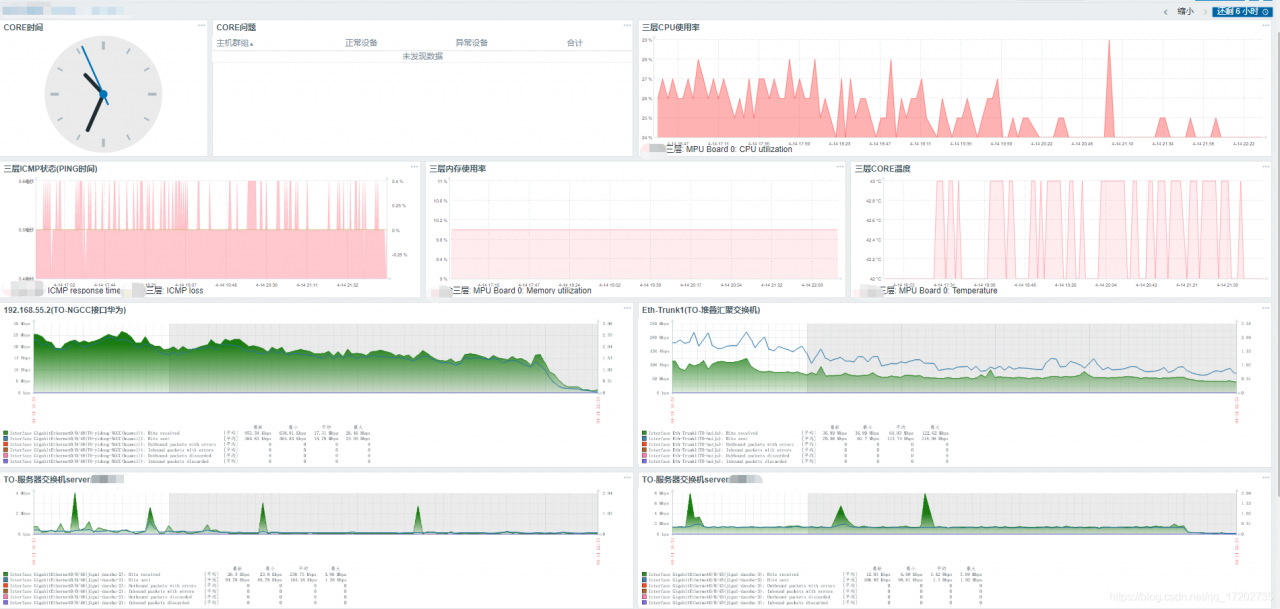Open the 三层ICMP状态 widget three-dot menu
The image size is (1280, 609).
tap(415, 166)
